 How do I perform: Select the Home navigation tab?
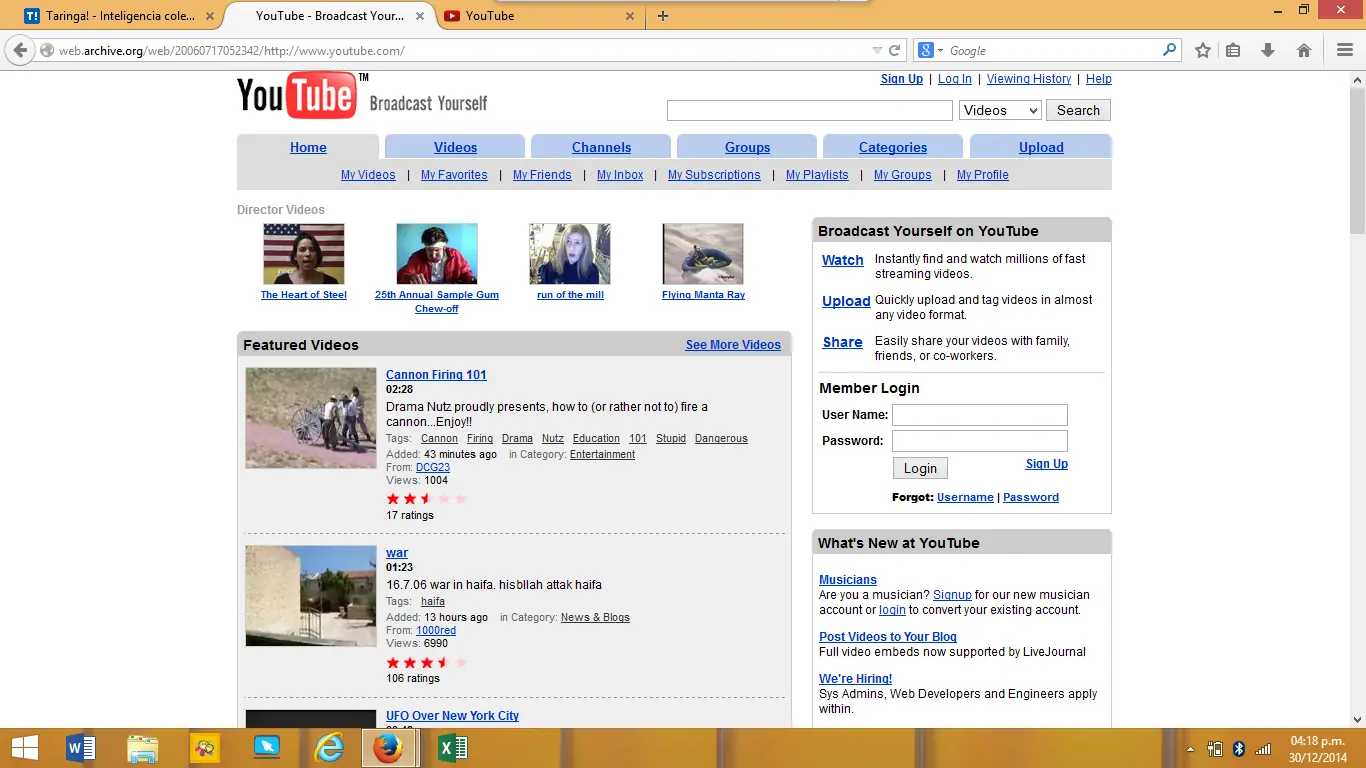pyautogui.click(x=308, y=147)
